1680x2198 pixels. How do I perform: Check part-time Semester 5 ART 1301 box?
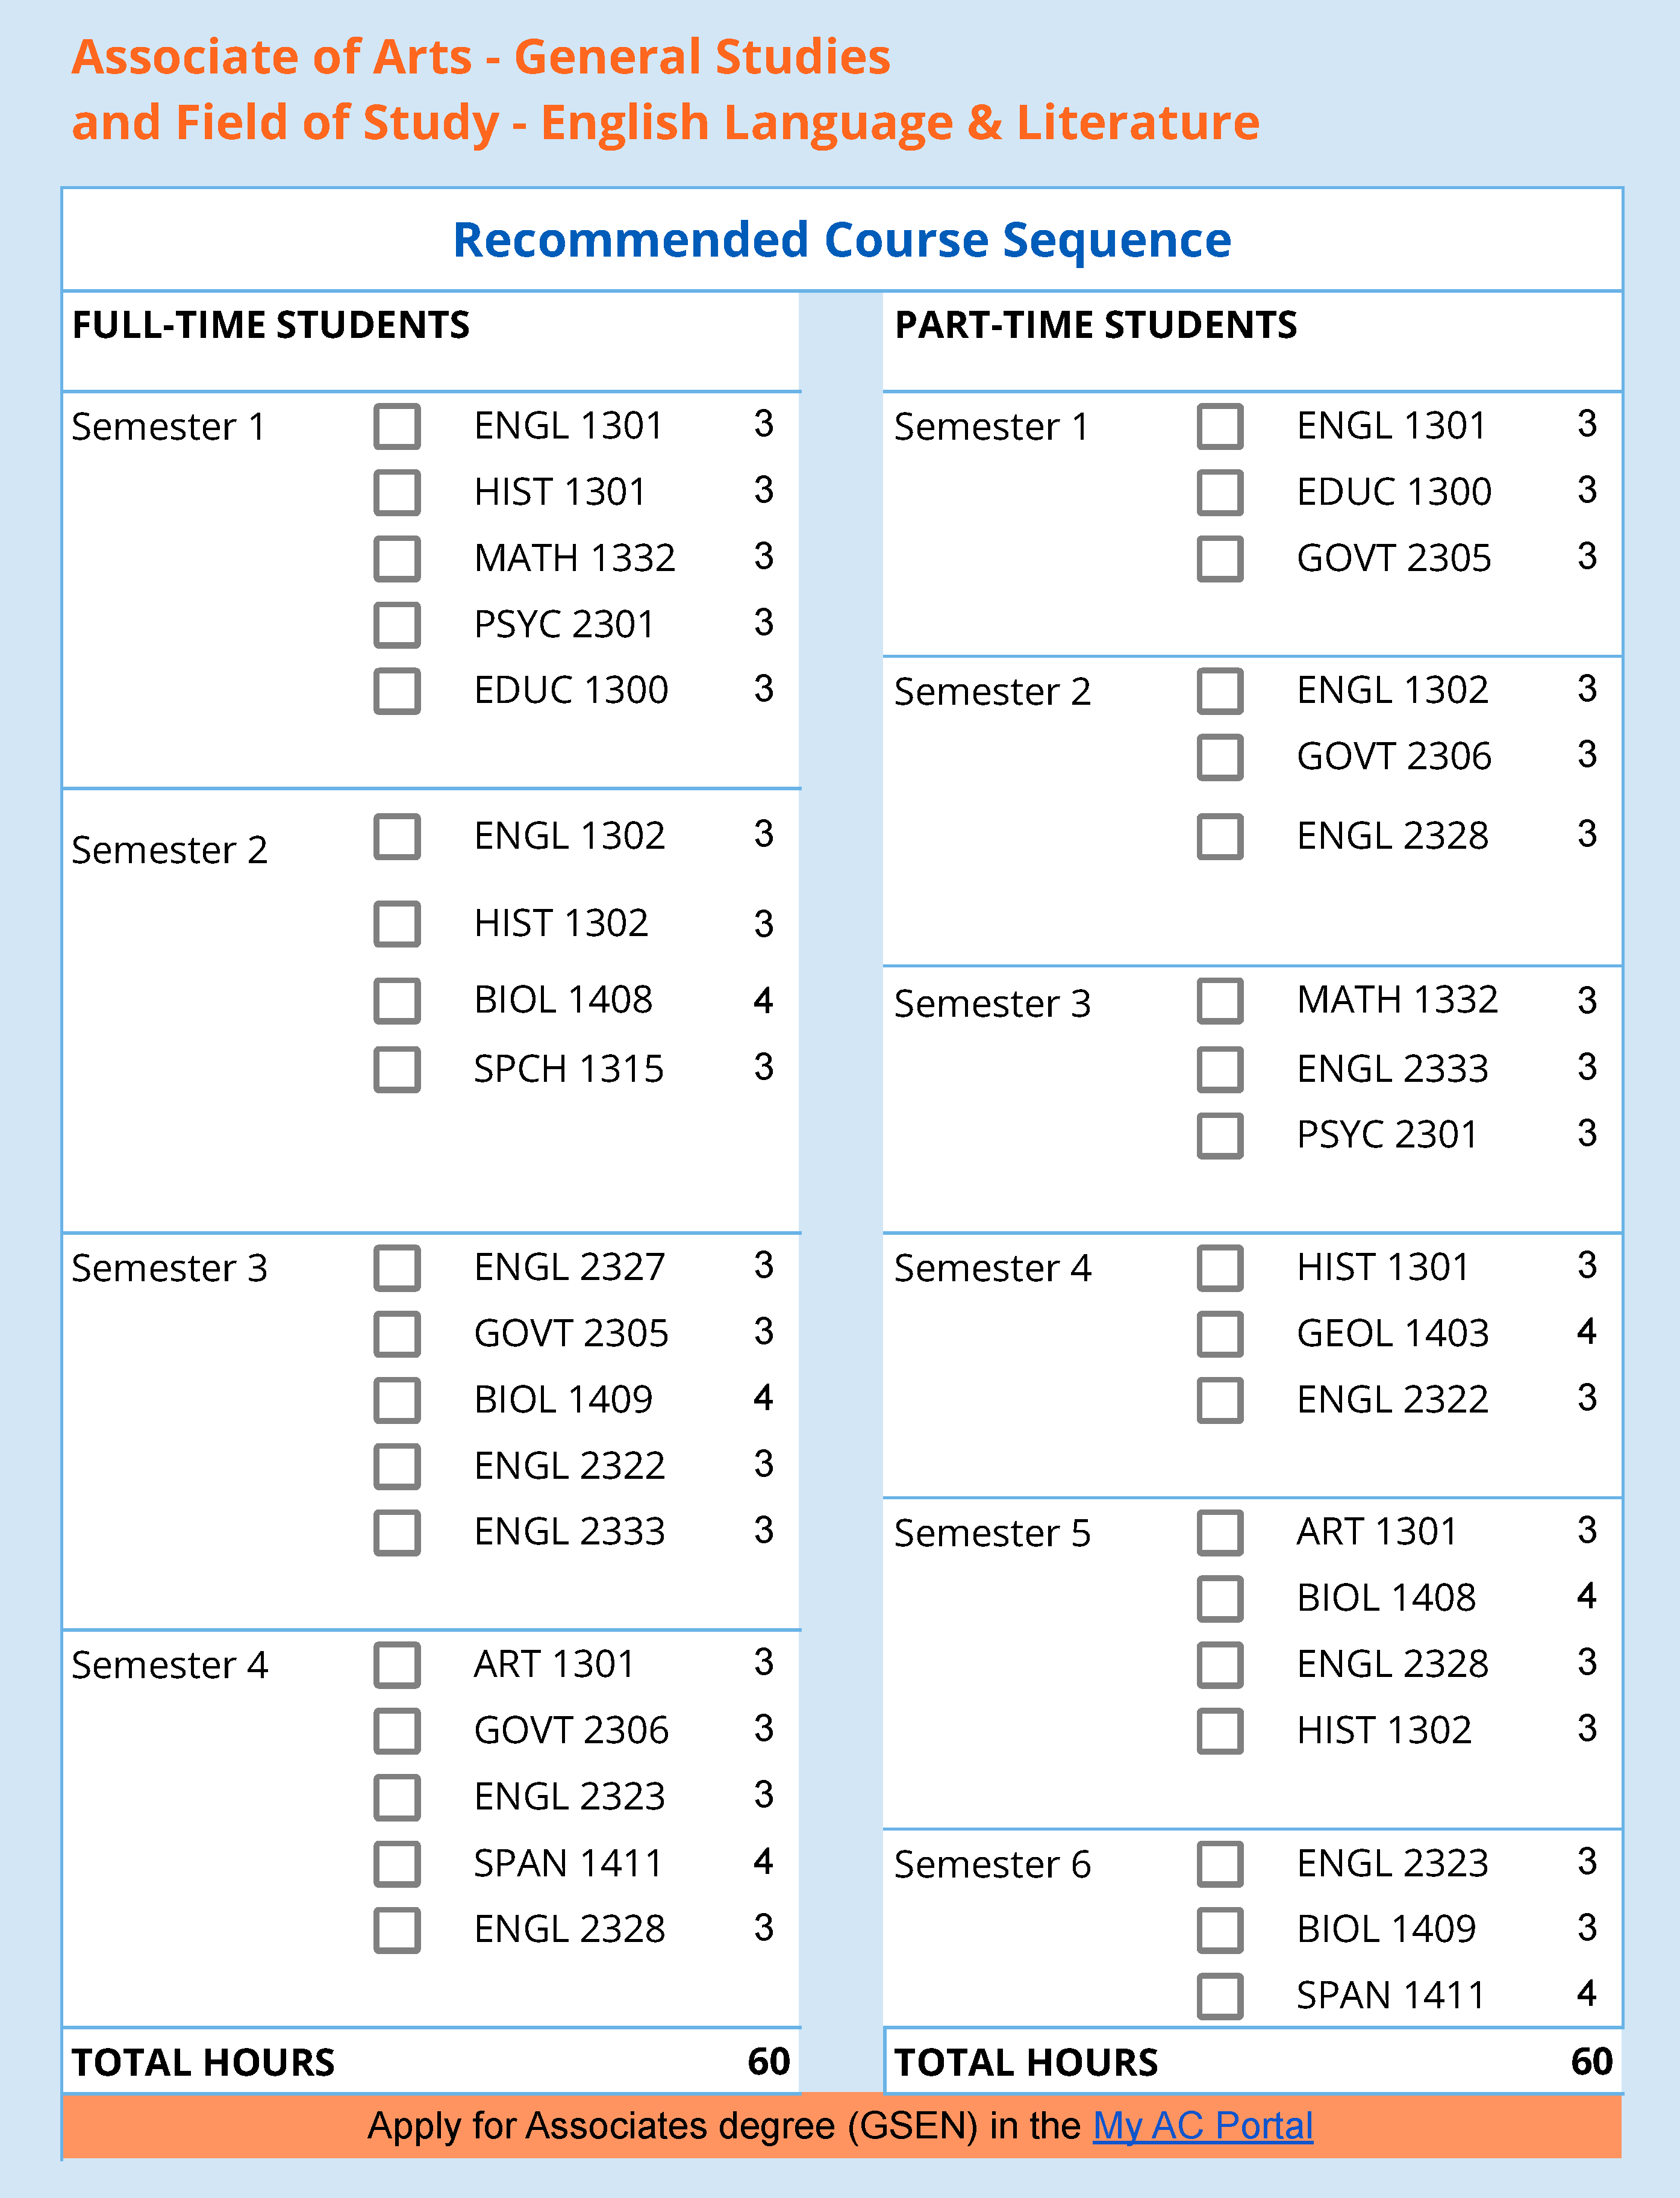[1220, 1532]
